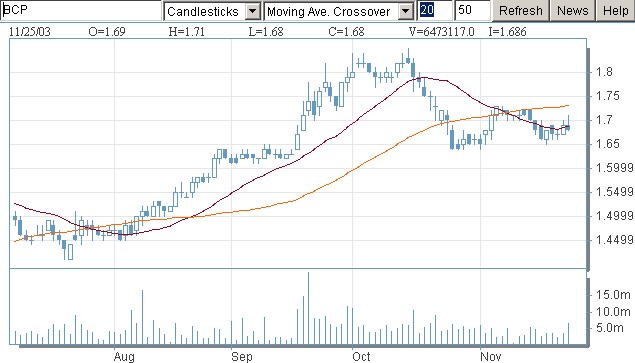Click the 1.5499 price axis label
The height and width of the screenshot is (363, 635).
(615, 192)
